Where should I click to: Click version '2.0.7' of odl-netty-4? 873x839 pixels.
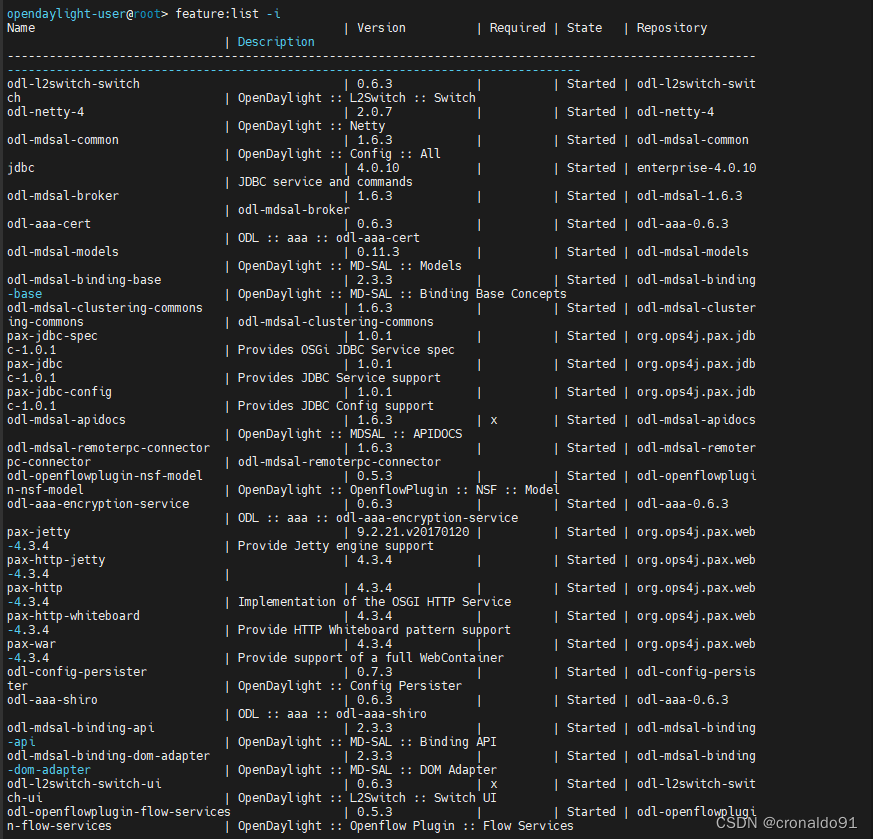pos(374,112)
